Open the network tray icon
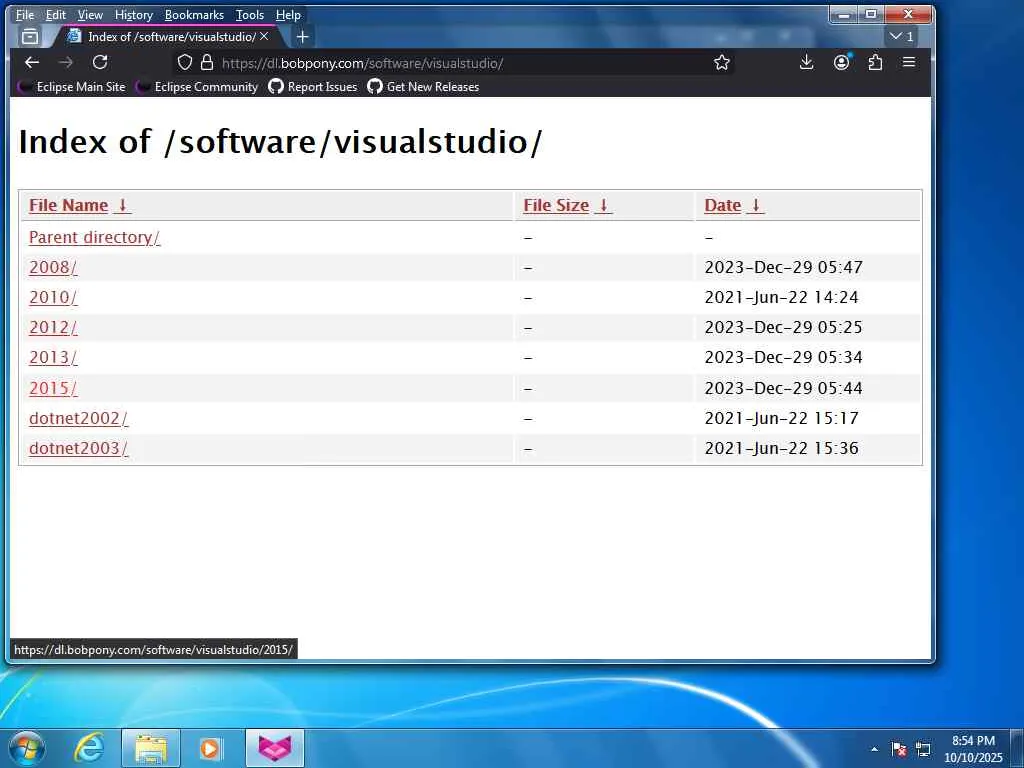The height and width of the screenshot is (768, 1024). [923, 749]
